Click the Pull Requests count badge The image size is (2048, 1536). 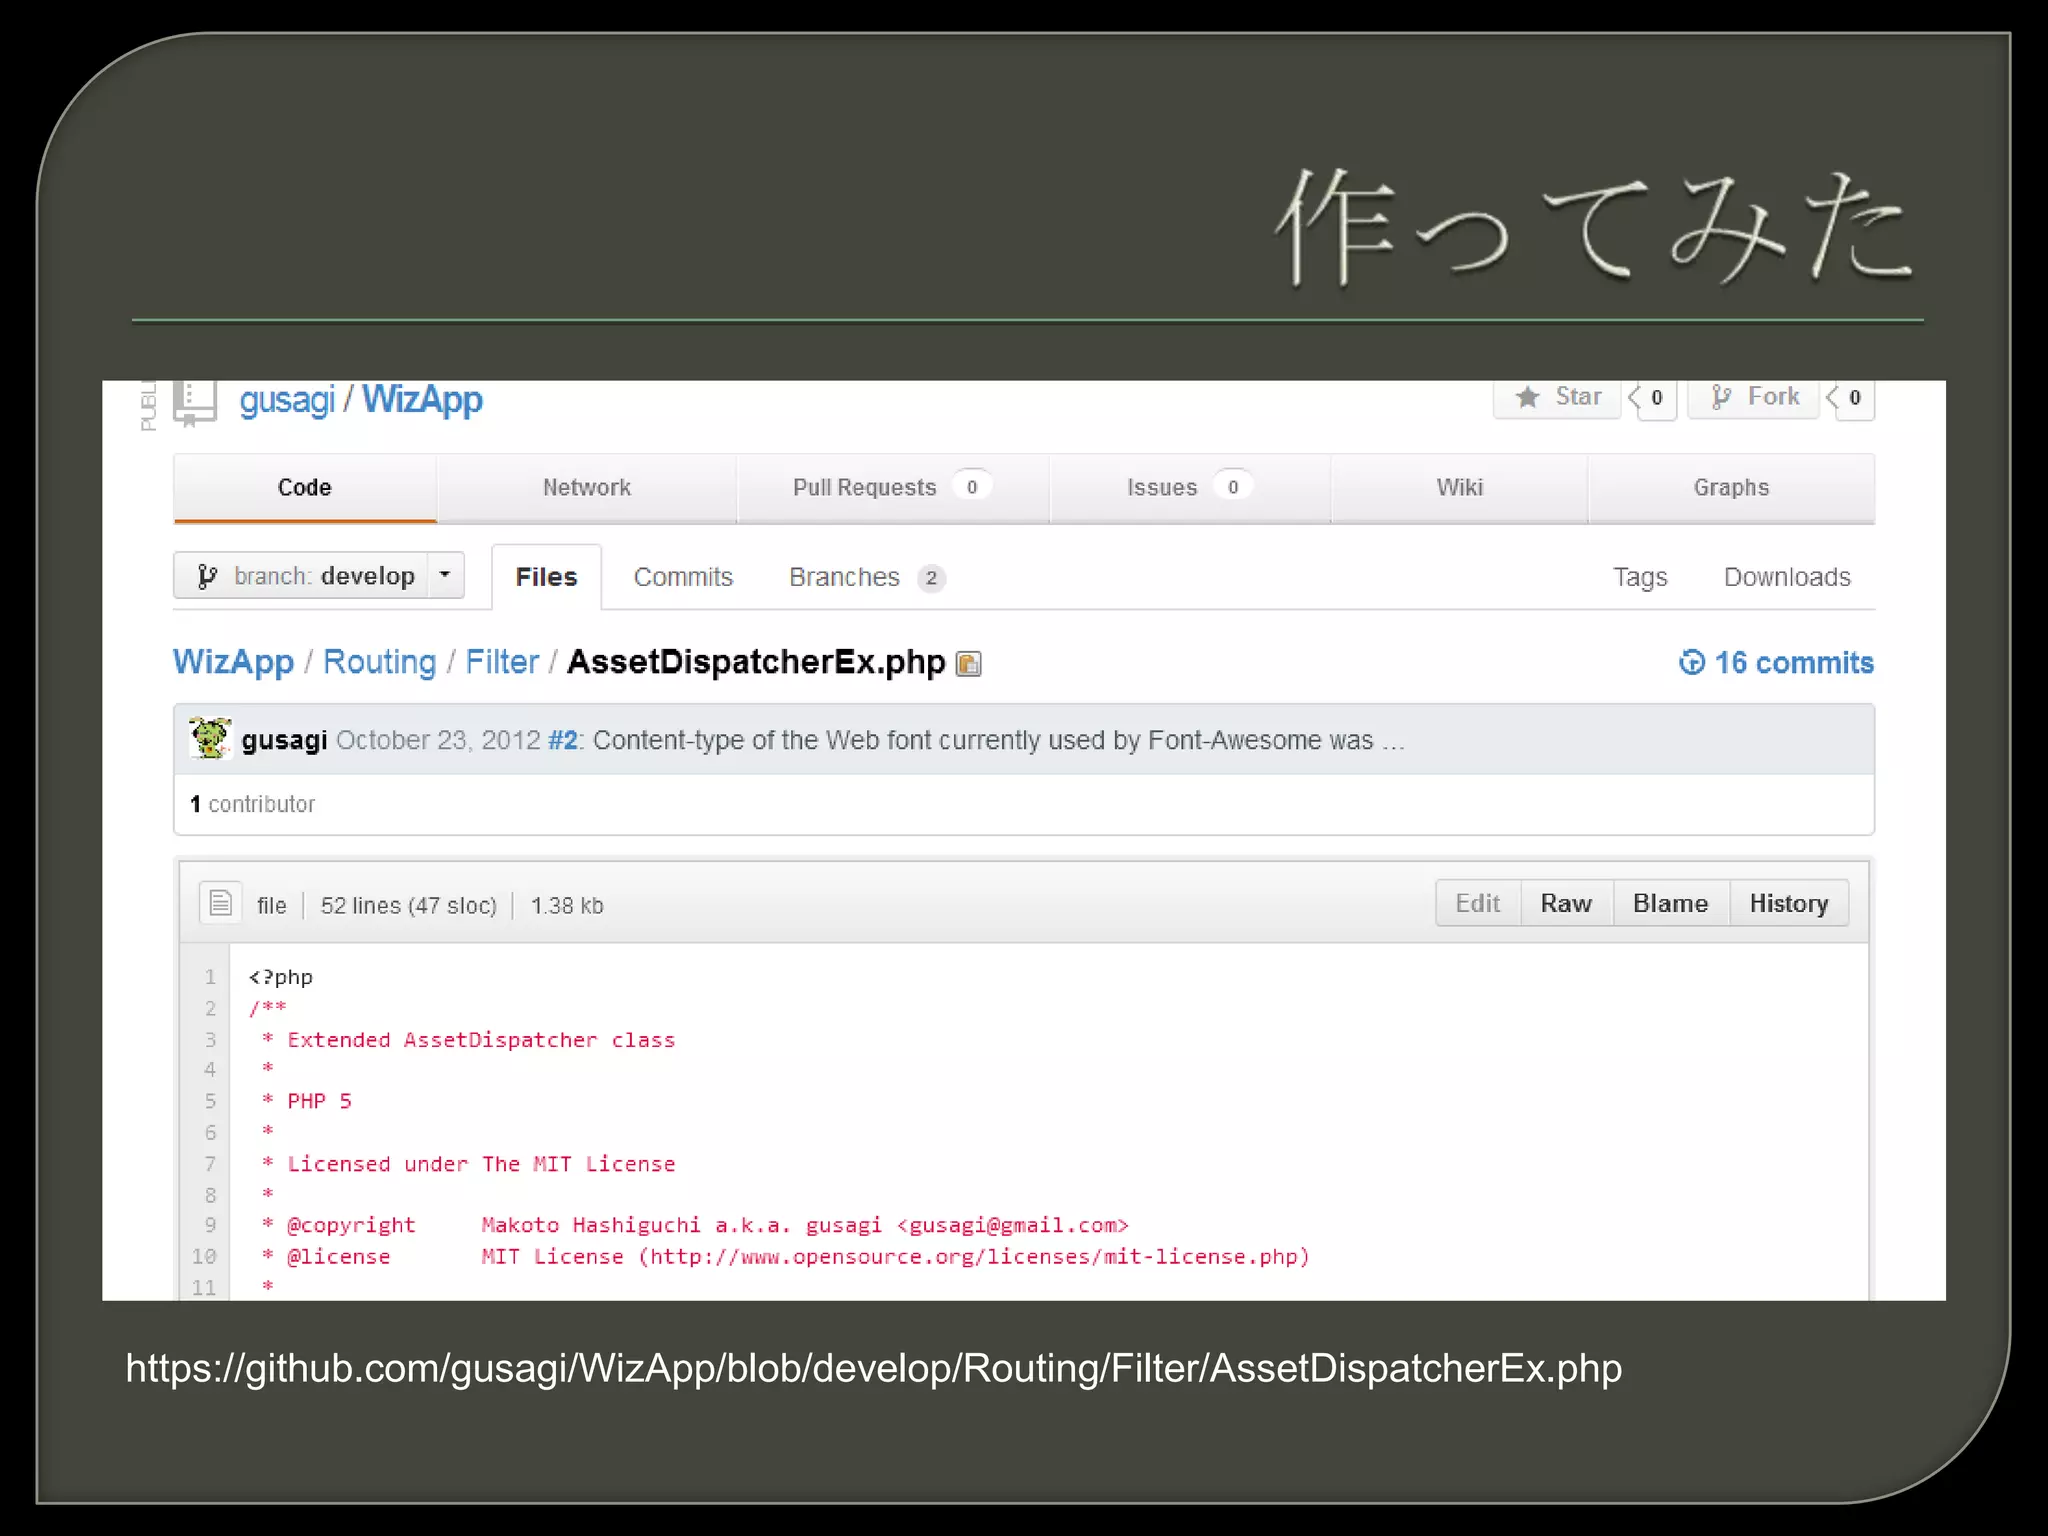972,487
